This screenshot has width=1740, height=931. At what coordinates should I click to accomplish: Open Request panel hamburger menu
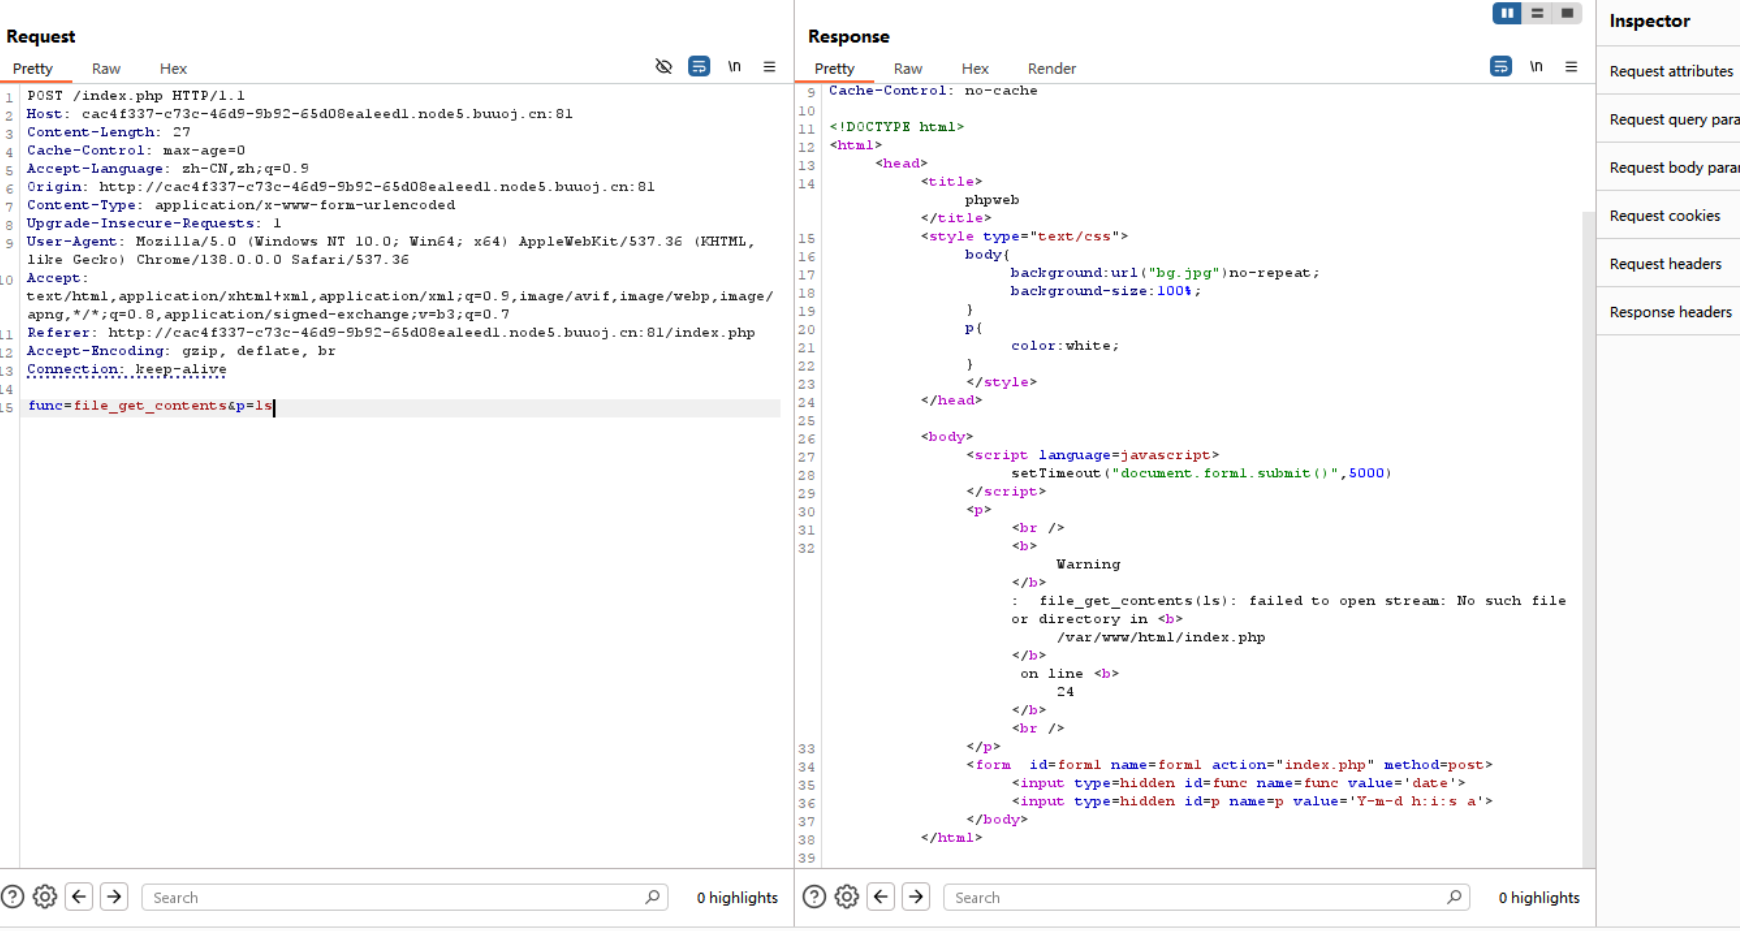click(769, 67)
